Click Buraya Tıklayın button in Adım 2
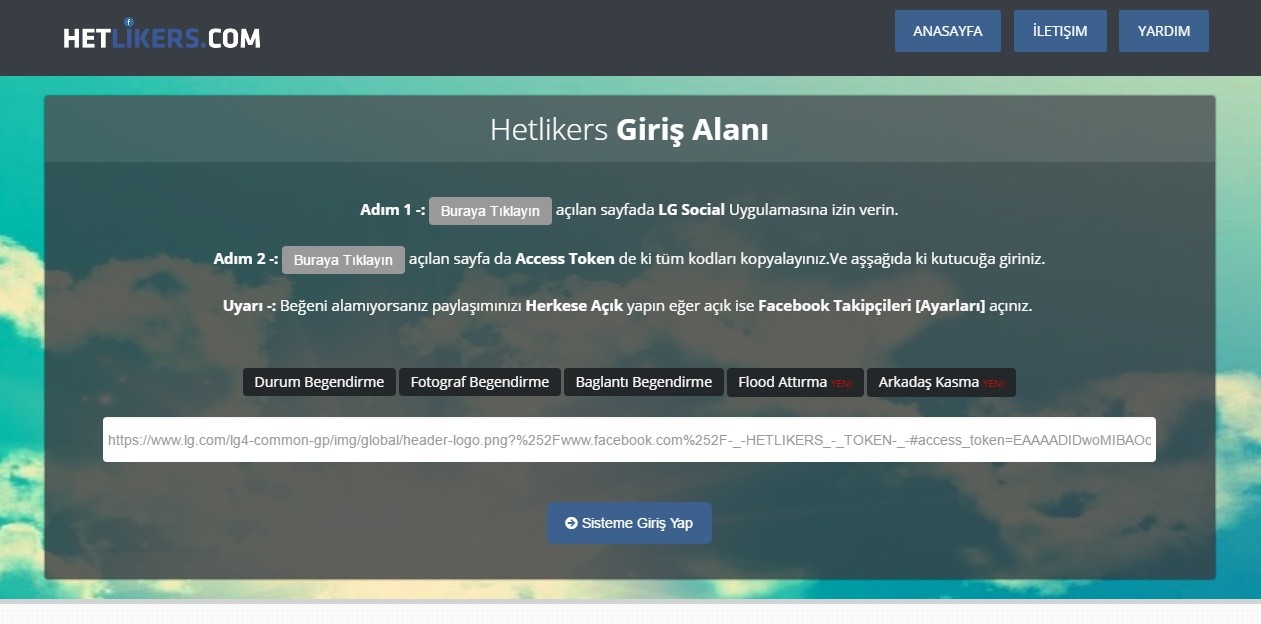This screenshot has height=624, width=1261. (x=343, y=260)
